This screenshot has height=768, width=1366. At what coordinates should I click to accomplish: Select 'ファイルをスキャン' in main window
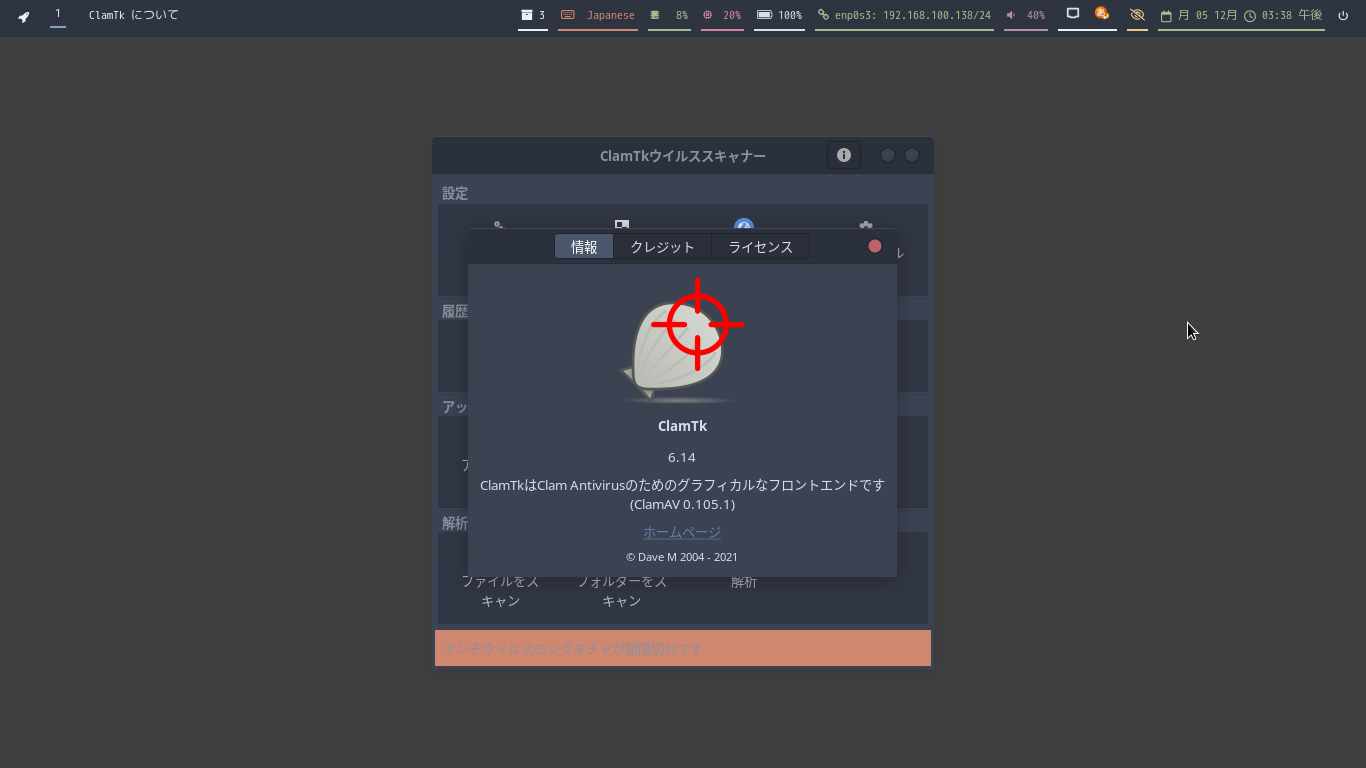(x=500, y=591)
